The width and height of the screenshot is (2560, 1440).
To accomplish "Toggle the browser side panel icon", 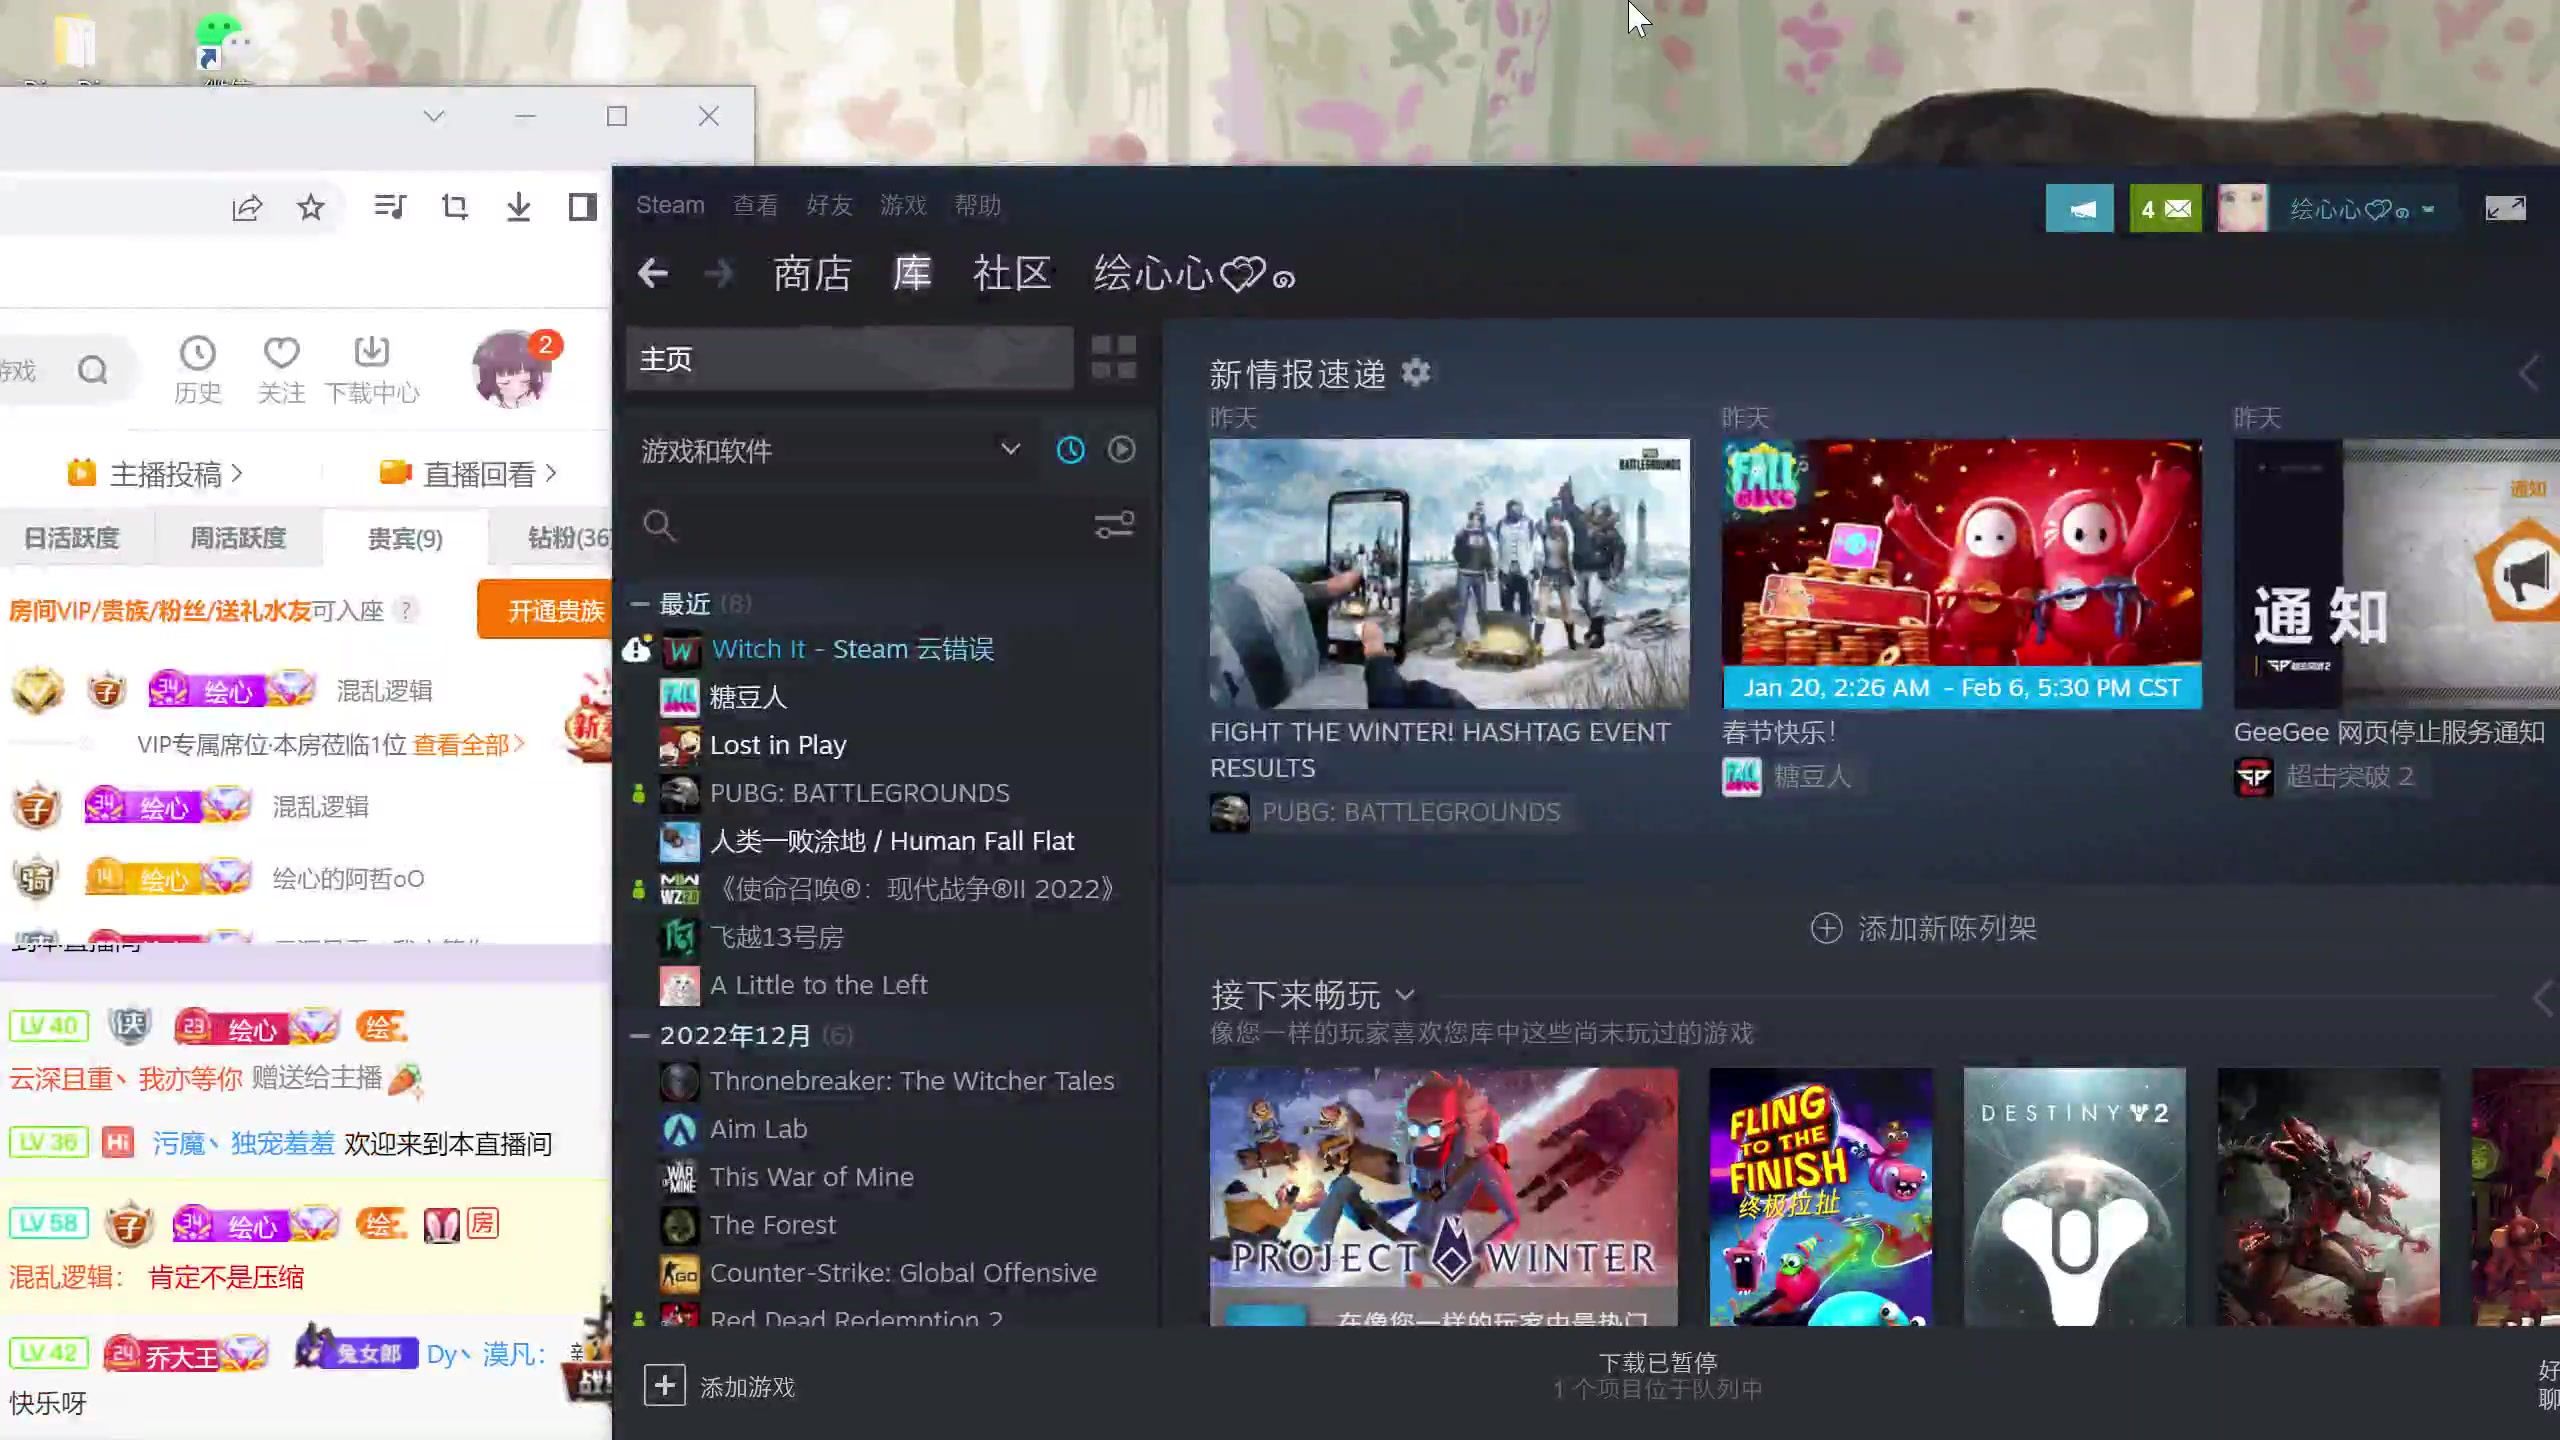I will pos(582,207).
